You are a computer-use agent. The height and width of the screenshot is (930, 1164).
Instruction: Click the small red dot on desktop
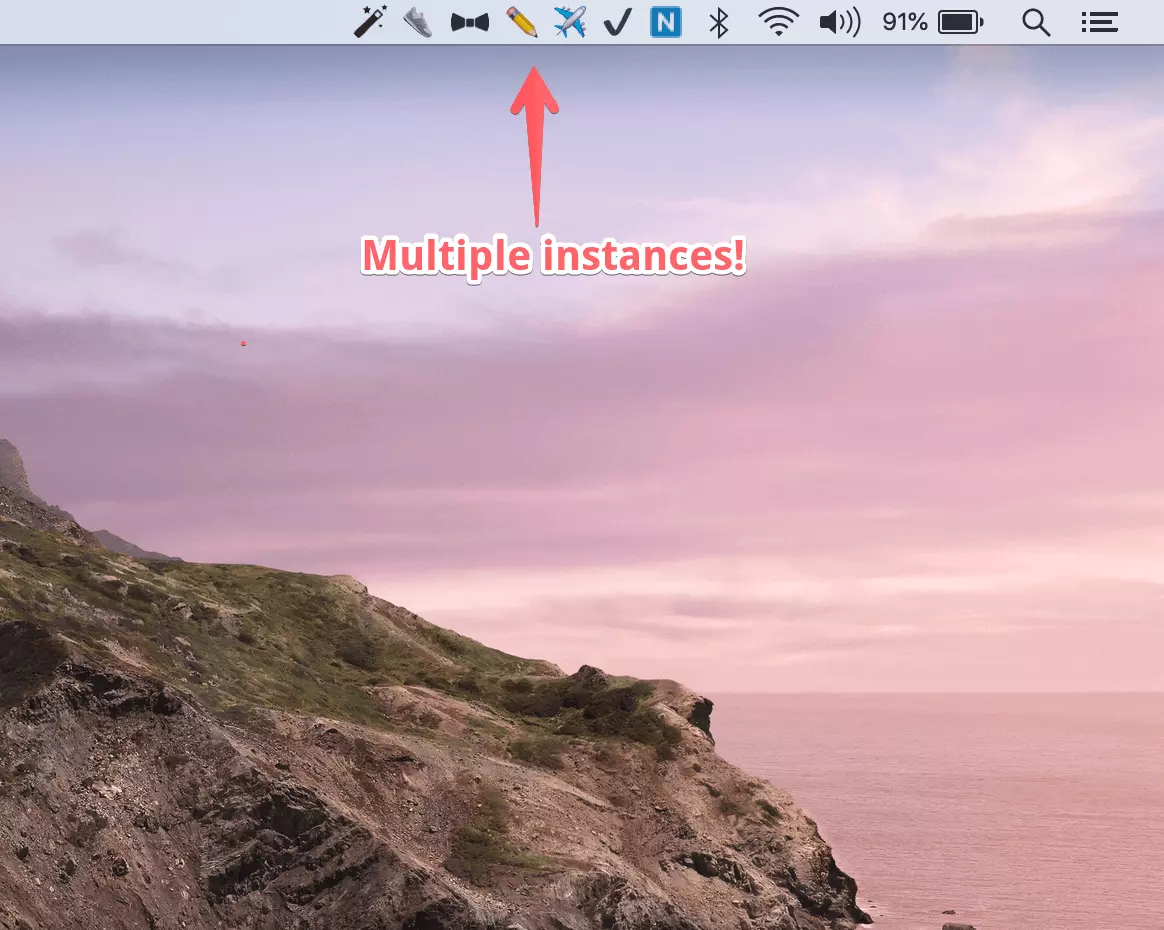click(x=243, y=342)
